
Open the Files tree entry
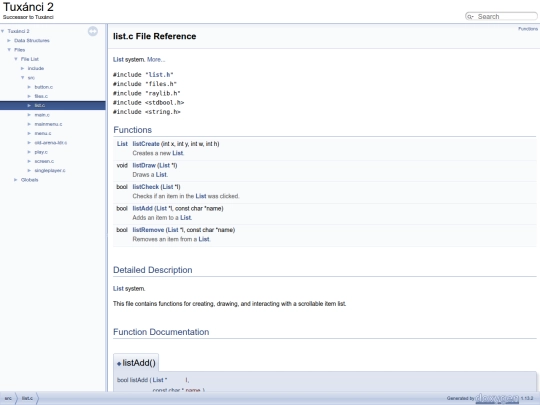pyautogui.click(x=20, y=50)
